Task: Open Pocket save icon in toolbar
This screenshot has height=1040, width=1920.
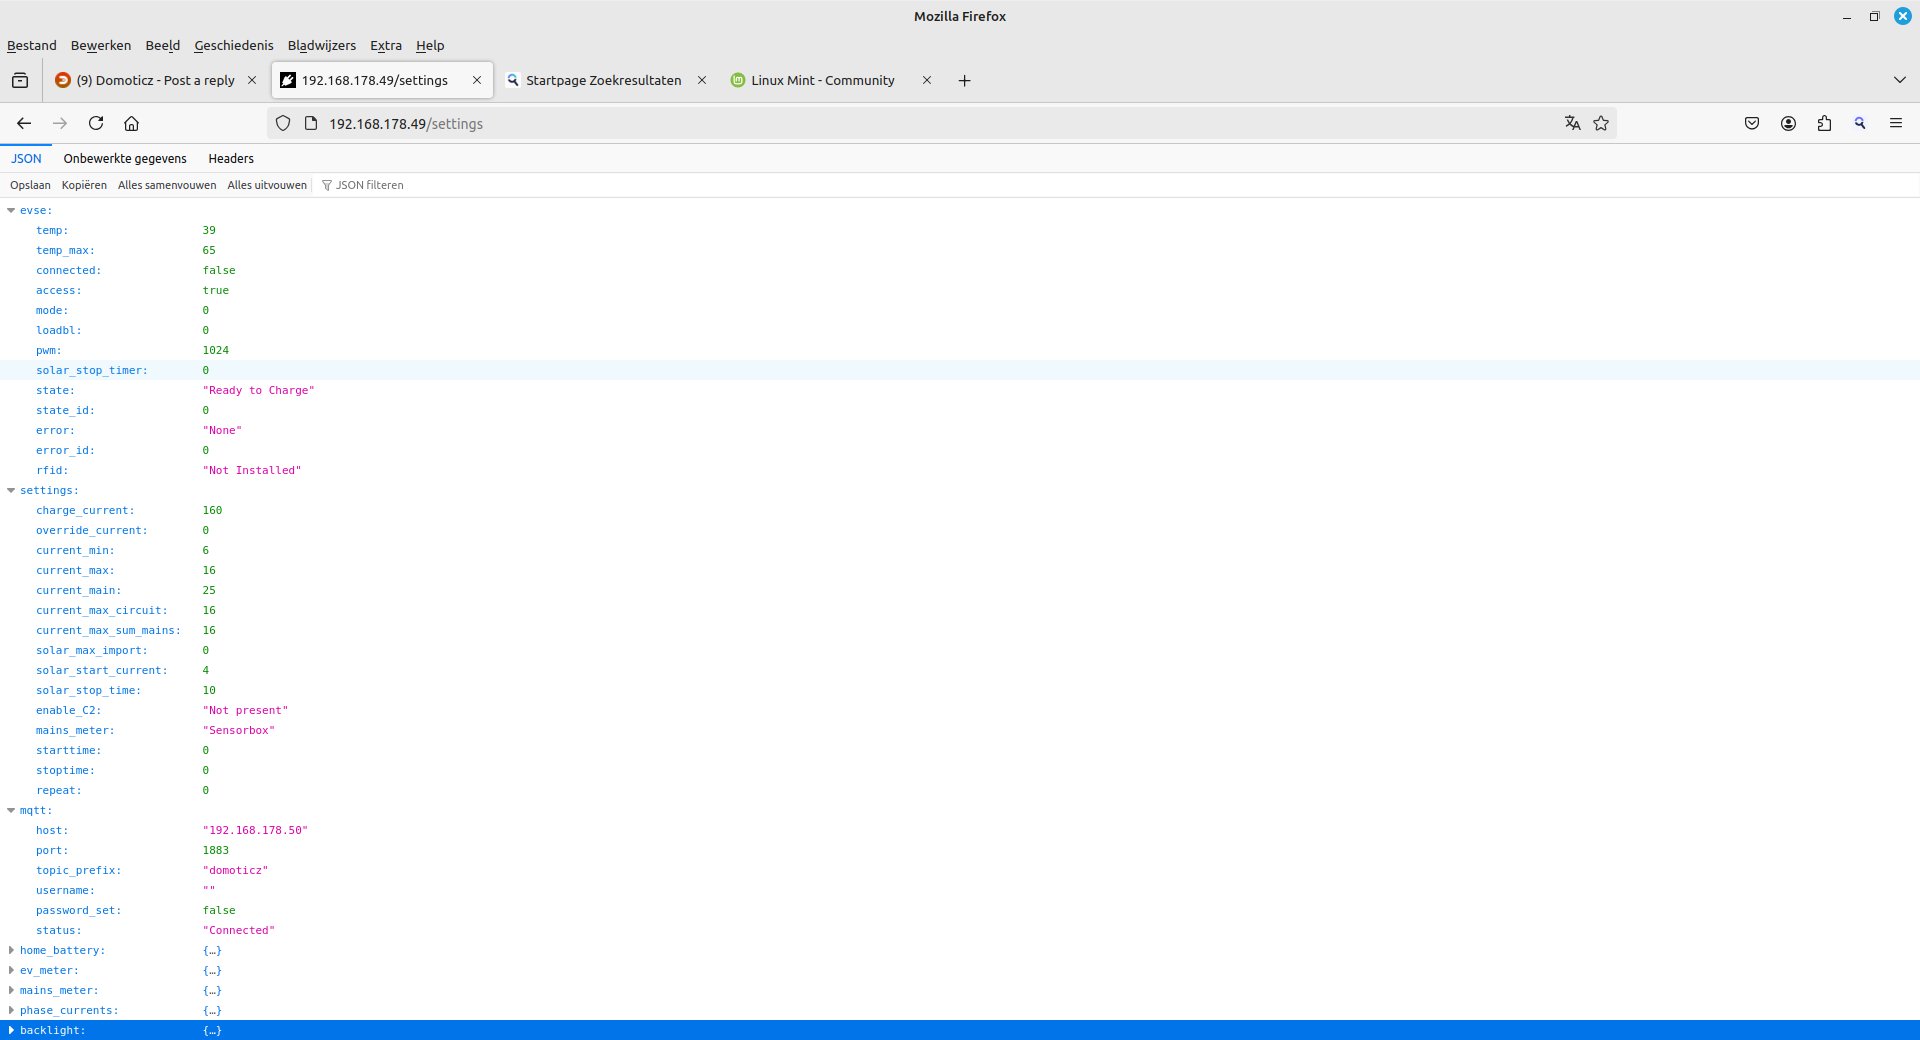Action: coord(1752,123)
